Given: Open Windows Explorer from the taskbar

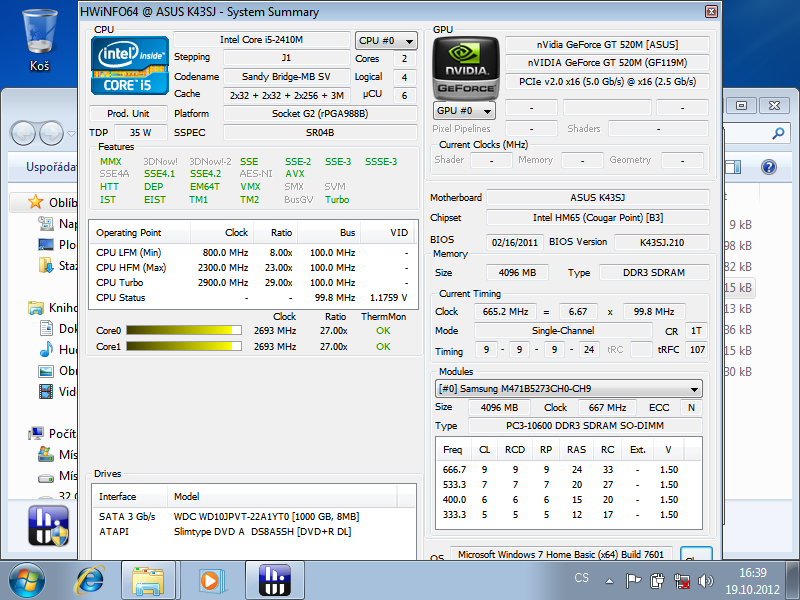Looking at the screenshot, I should (148, 580).
